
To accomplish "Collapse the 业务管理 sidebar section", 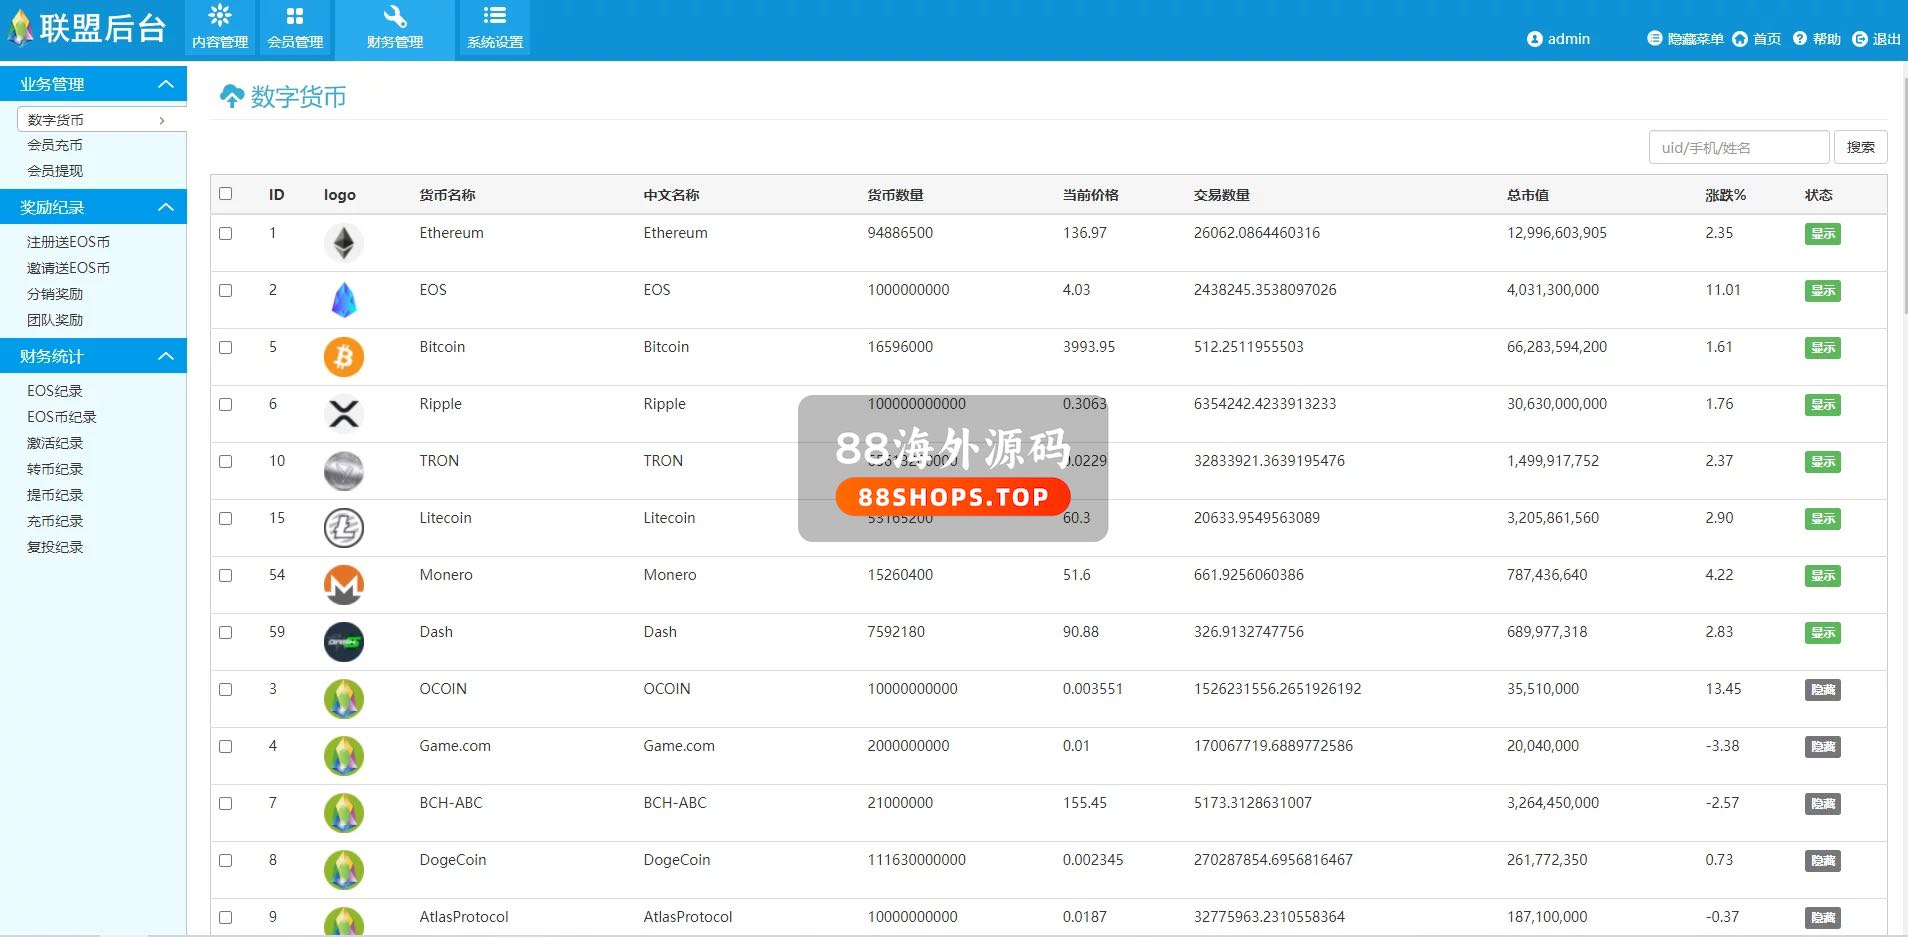I will pos(166,85).
